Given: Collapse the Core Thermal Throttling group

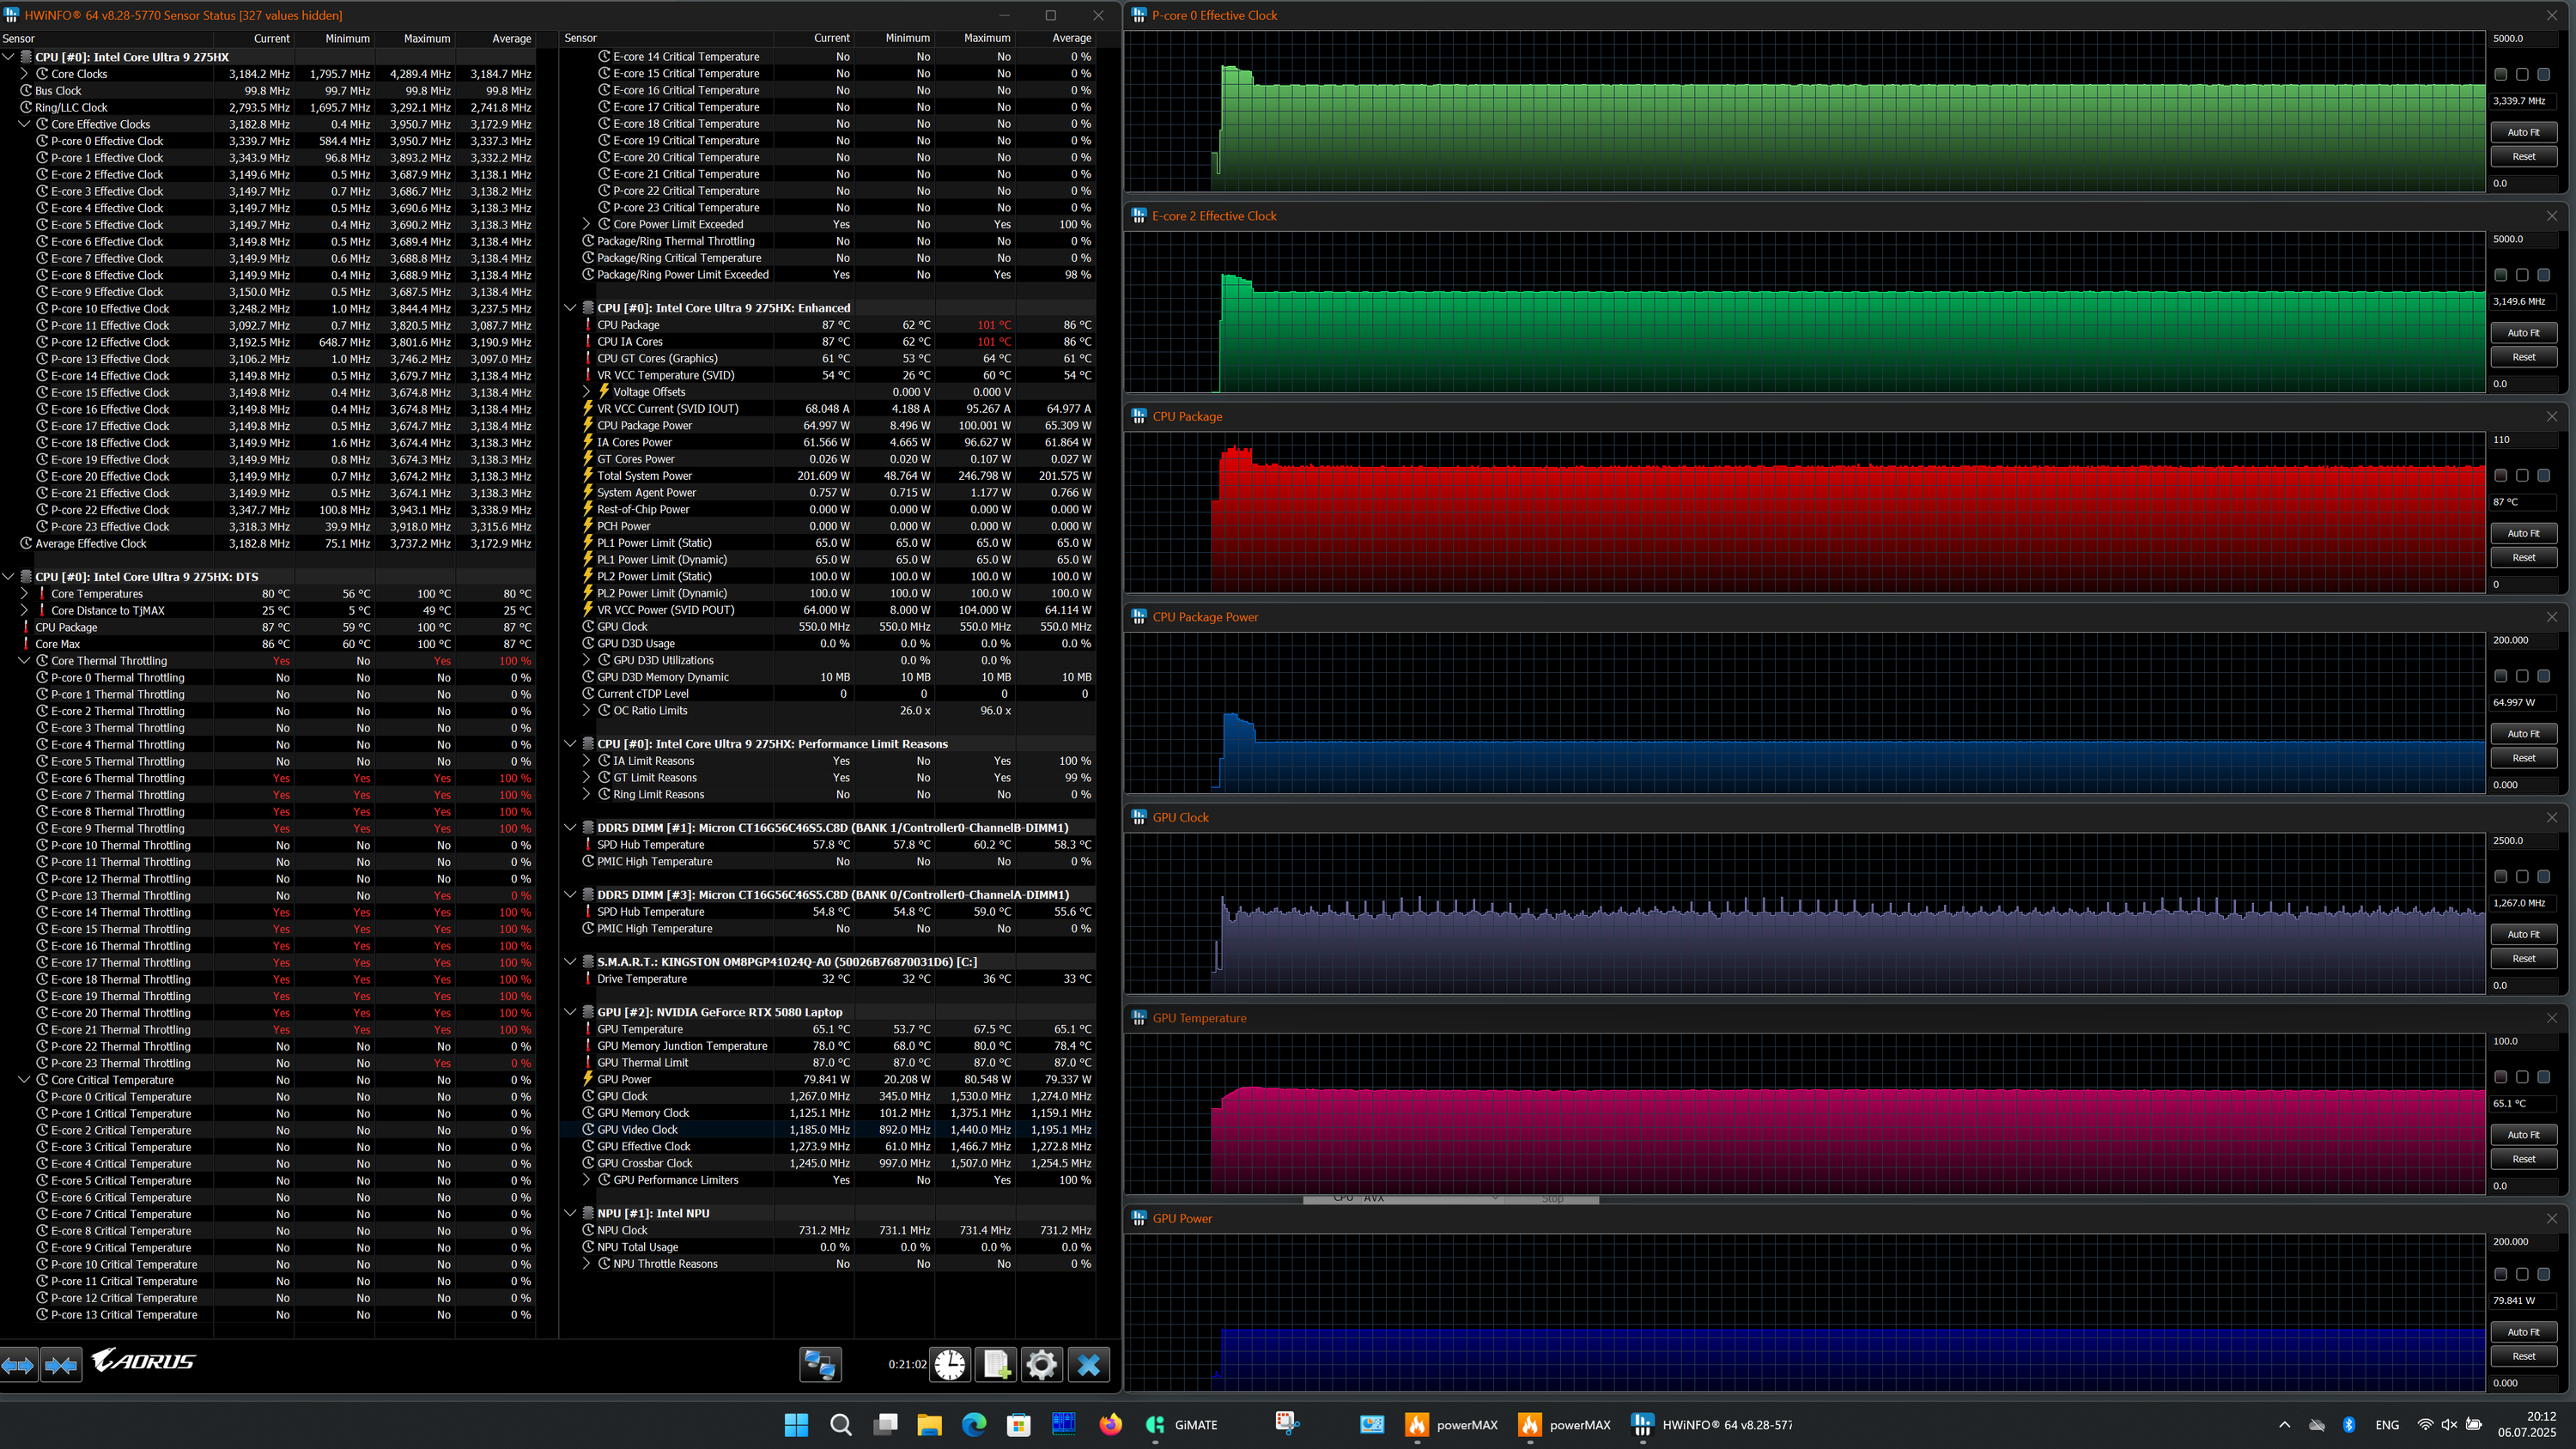Looking at the screenshot, I should (25, 661).
